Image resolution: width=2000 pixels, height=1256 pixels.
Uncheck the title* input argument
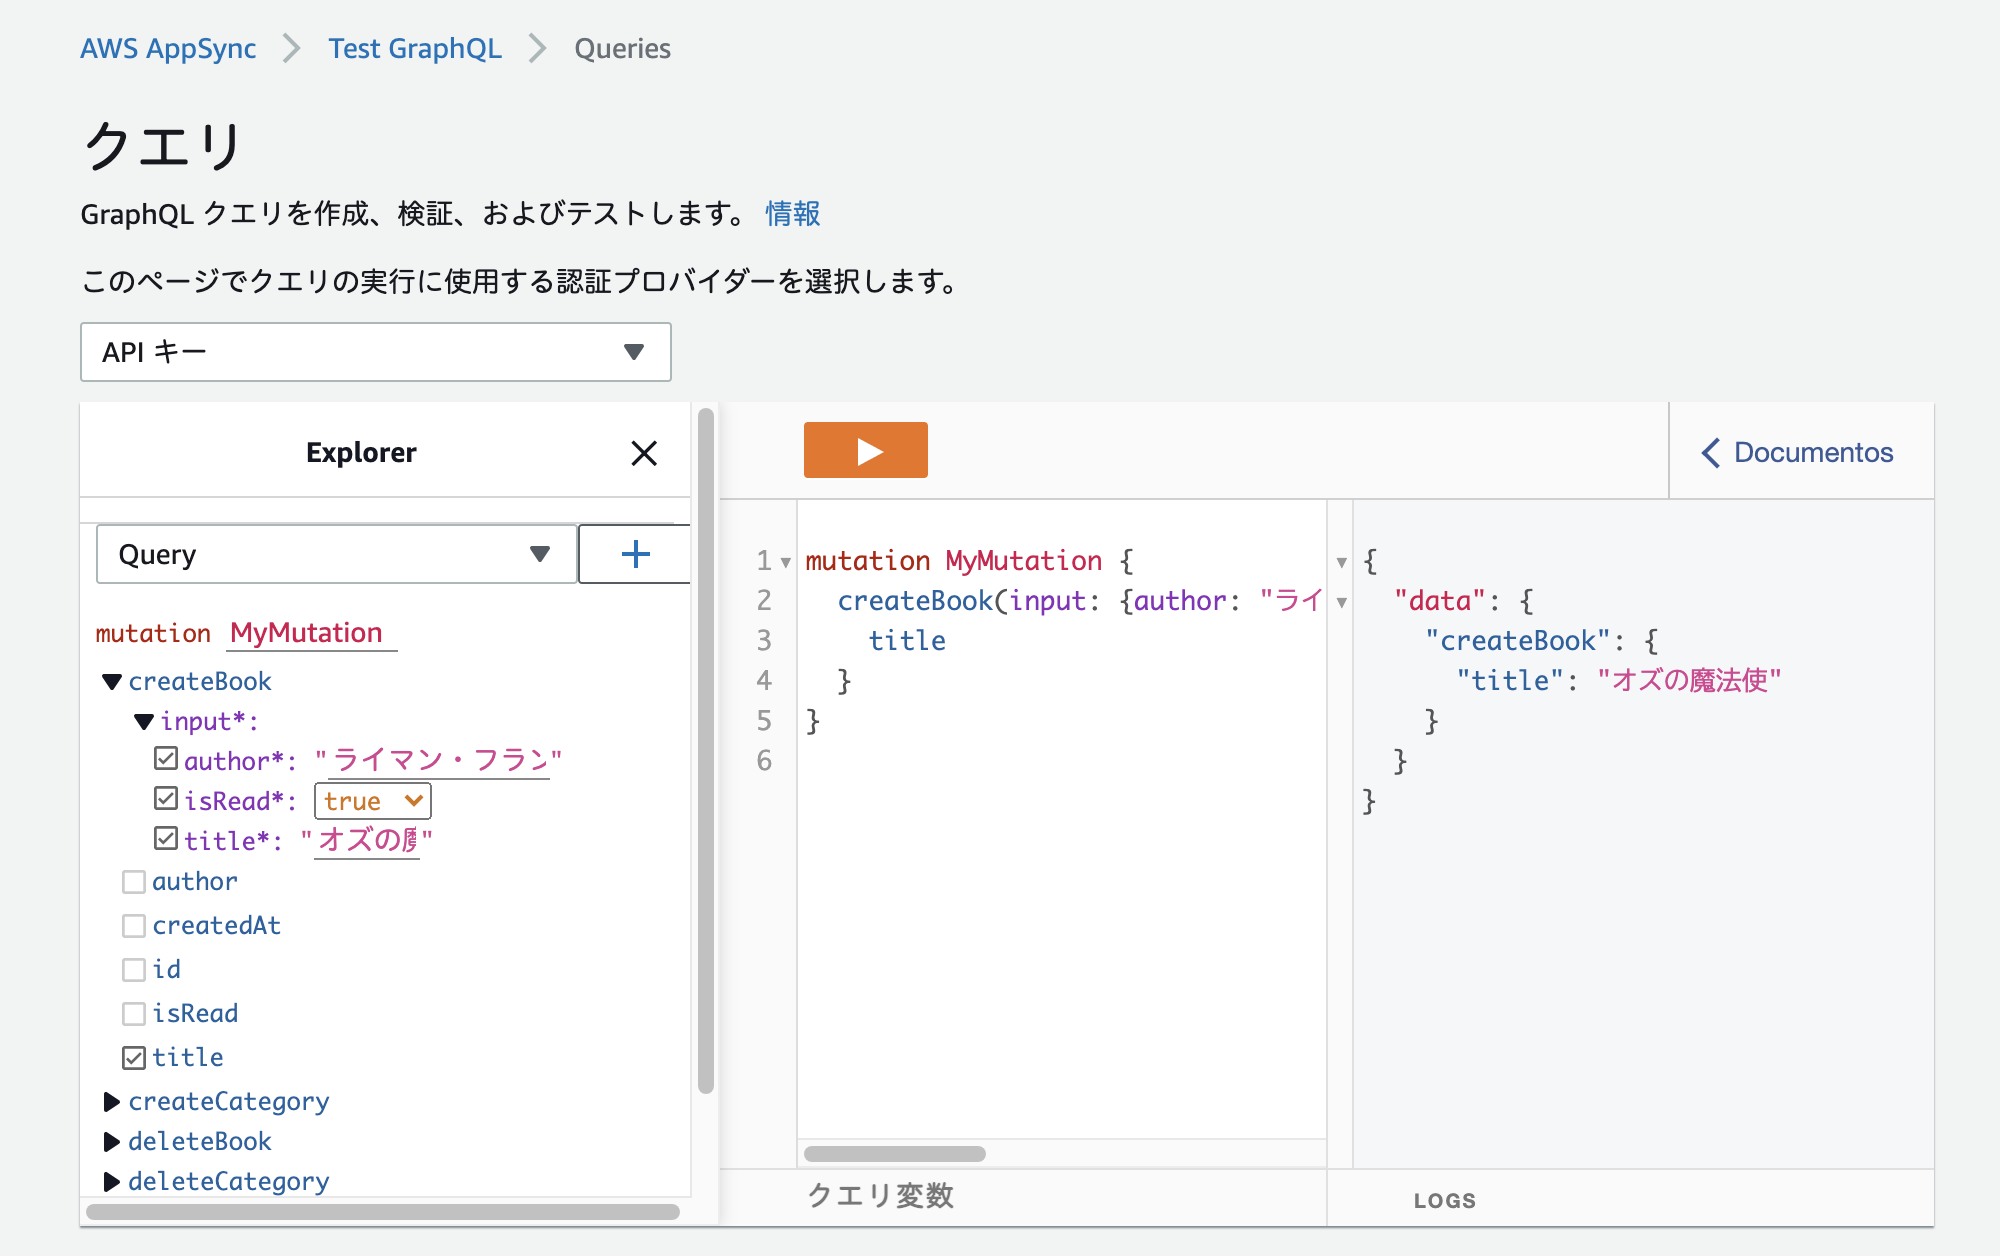[x=166, y=839]
